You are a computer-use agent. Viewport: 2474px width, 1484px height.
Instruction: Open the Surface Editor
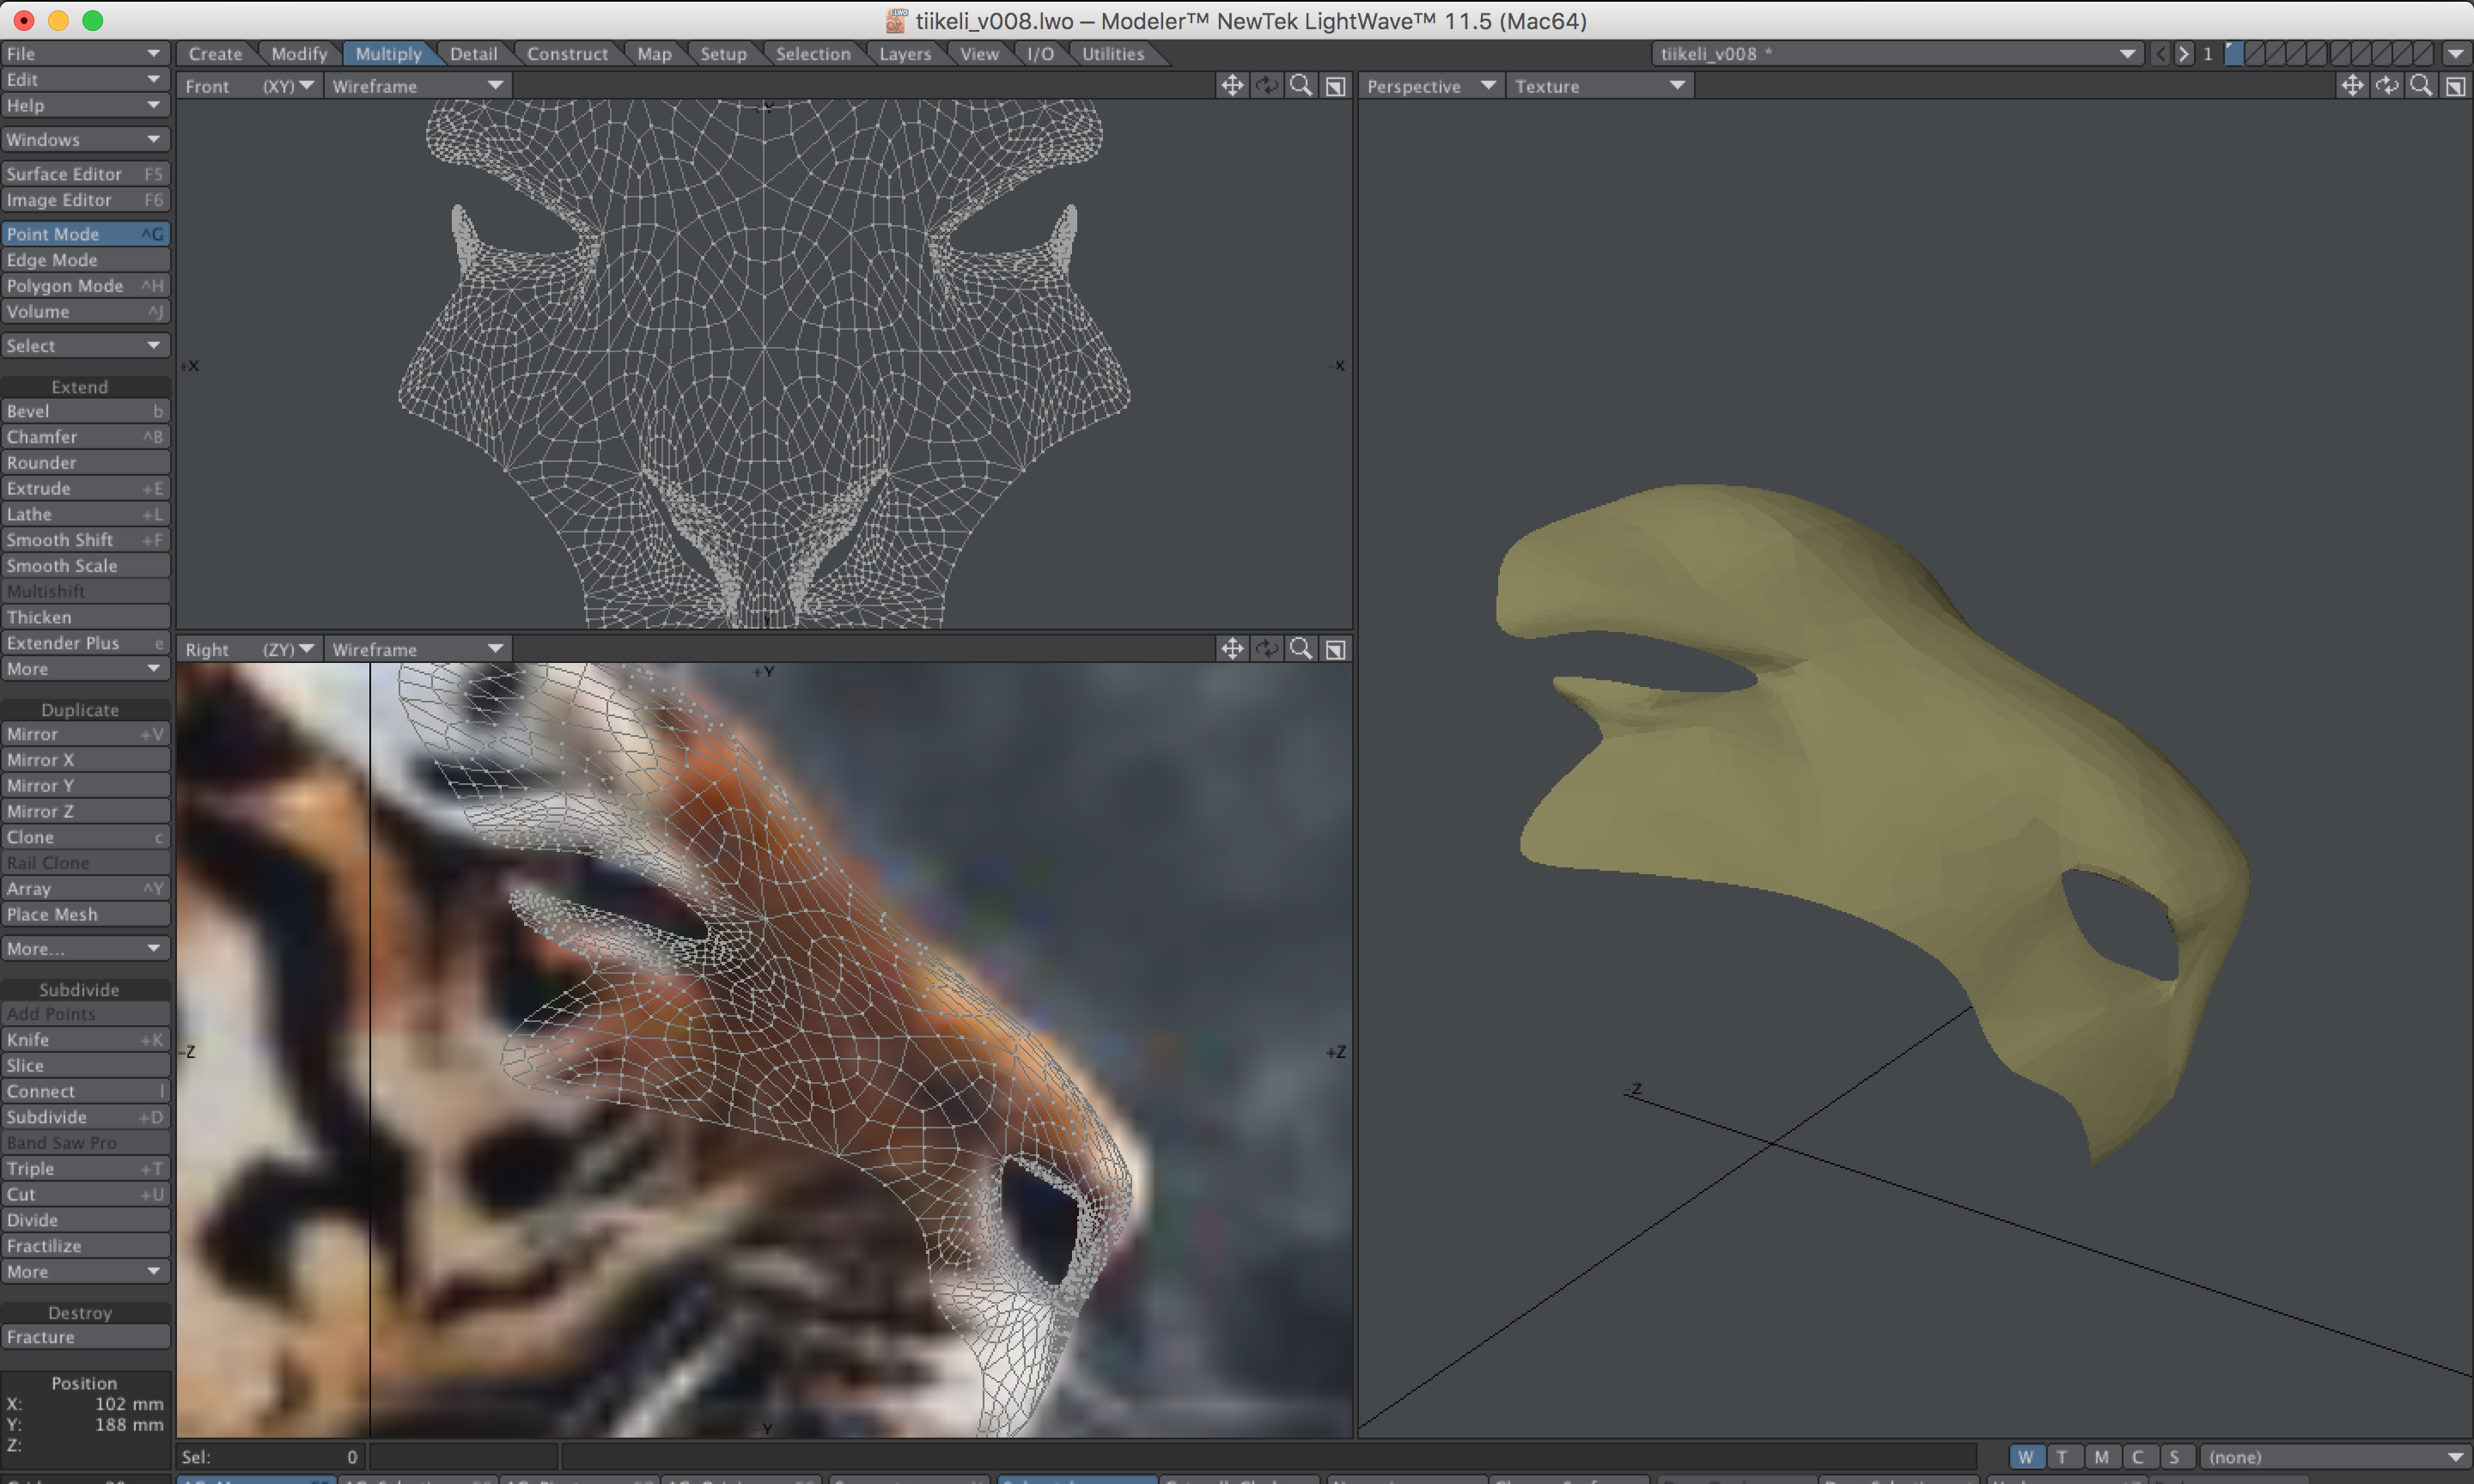(85, 173)
